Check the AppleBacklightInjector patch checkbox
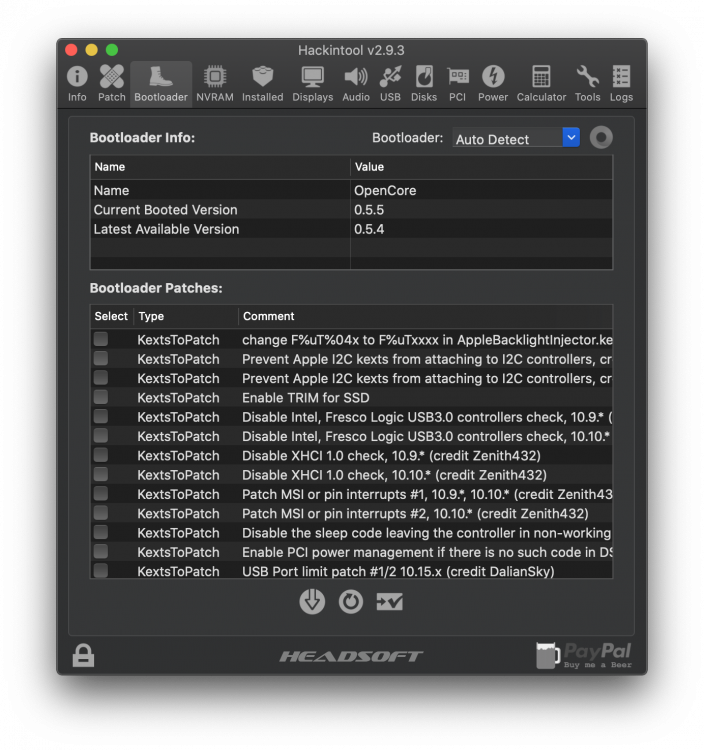Screen dimensions: 704x750 pos(100,339)
